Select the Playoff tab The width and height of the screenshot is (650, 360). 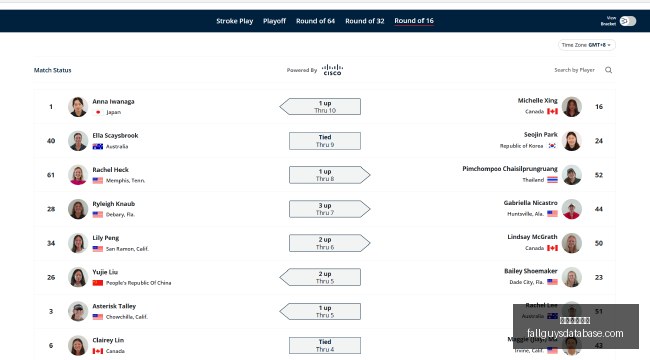(274, 21)
